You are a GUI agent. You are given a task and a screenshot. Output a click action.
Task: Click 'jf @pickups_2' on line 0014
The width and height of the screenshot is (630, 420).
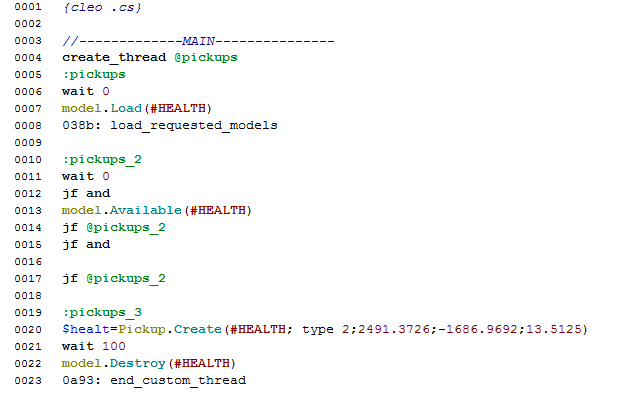114,228
